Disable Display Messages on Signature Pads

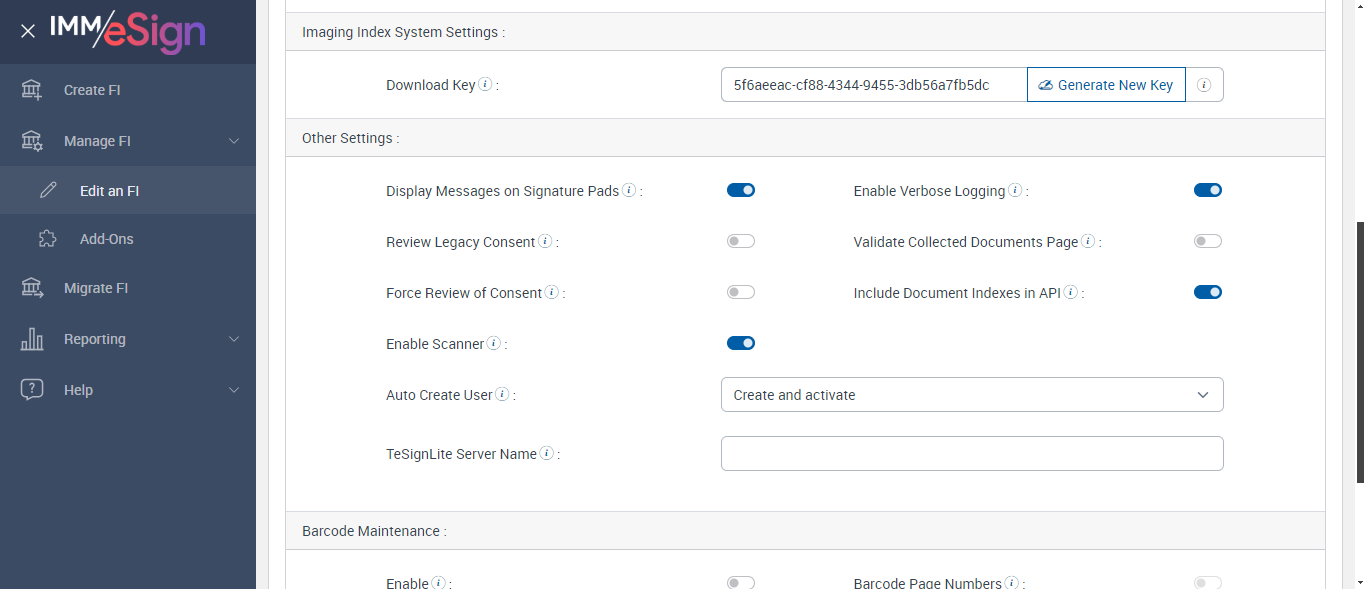(741, 190)
